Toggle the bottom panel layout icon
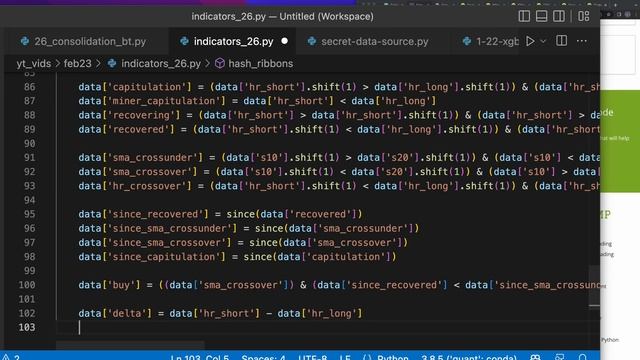This screenshot has height=360, width=640. 542,16
